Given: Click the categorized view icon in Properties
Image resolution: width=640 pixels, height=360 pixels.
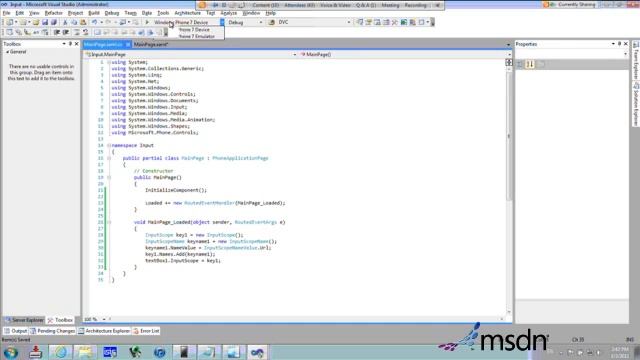Looking at the screenshot, I should click(520, 64).
